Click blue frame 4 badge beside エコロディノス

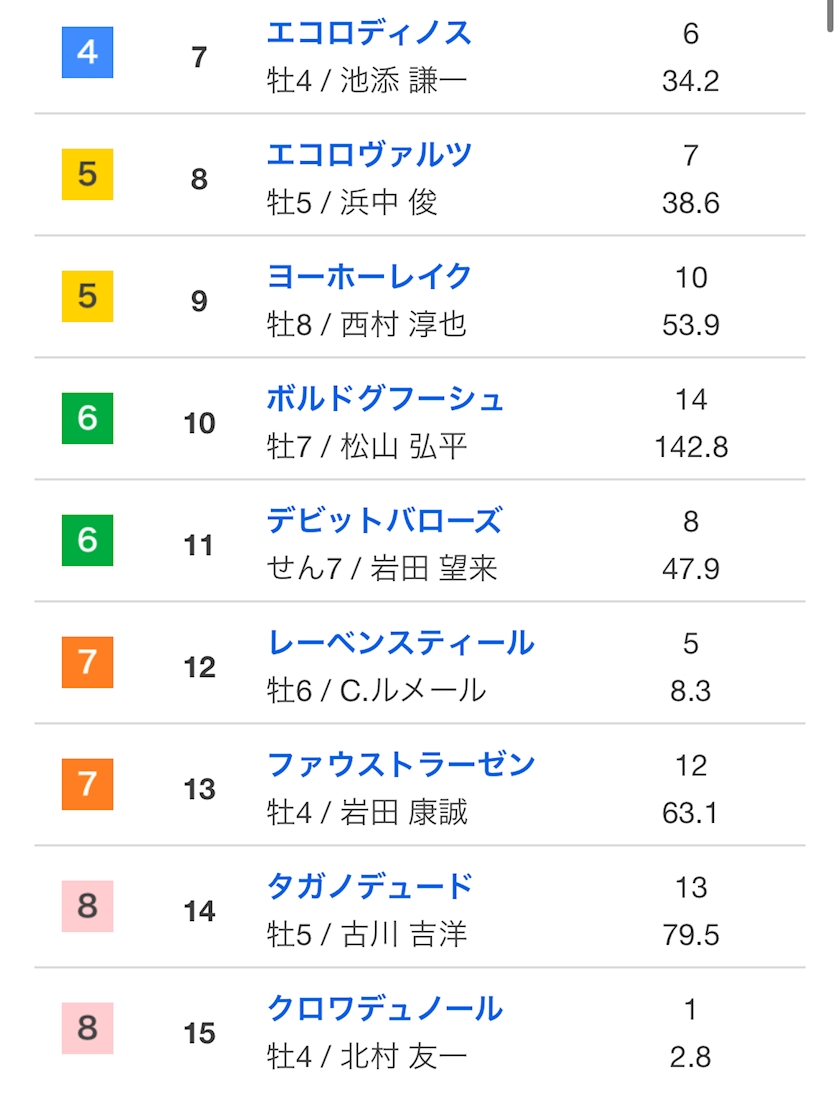[x=88, y=53]
